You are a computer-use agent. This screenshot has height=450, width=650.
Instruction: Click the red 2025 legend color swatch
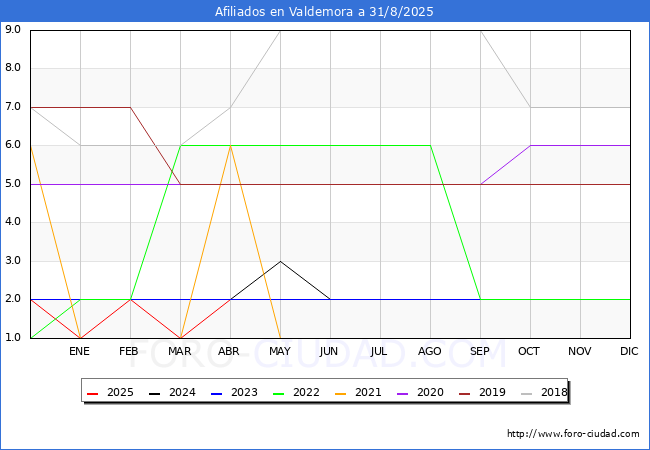[92, 393]
